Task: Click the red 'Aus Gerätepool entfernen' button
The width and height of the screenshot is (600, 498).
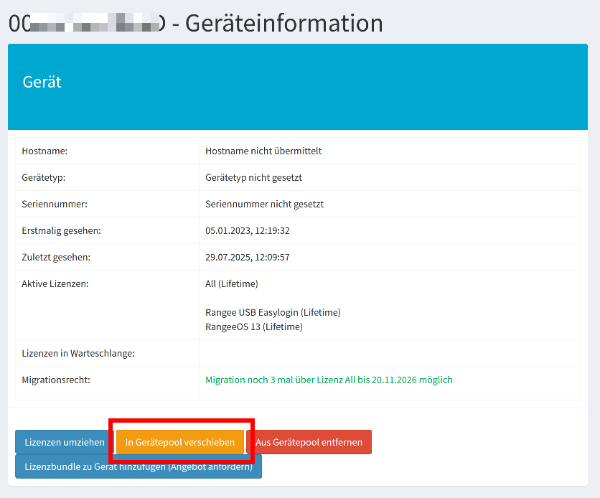Action: 308,442
